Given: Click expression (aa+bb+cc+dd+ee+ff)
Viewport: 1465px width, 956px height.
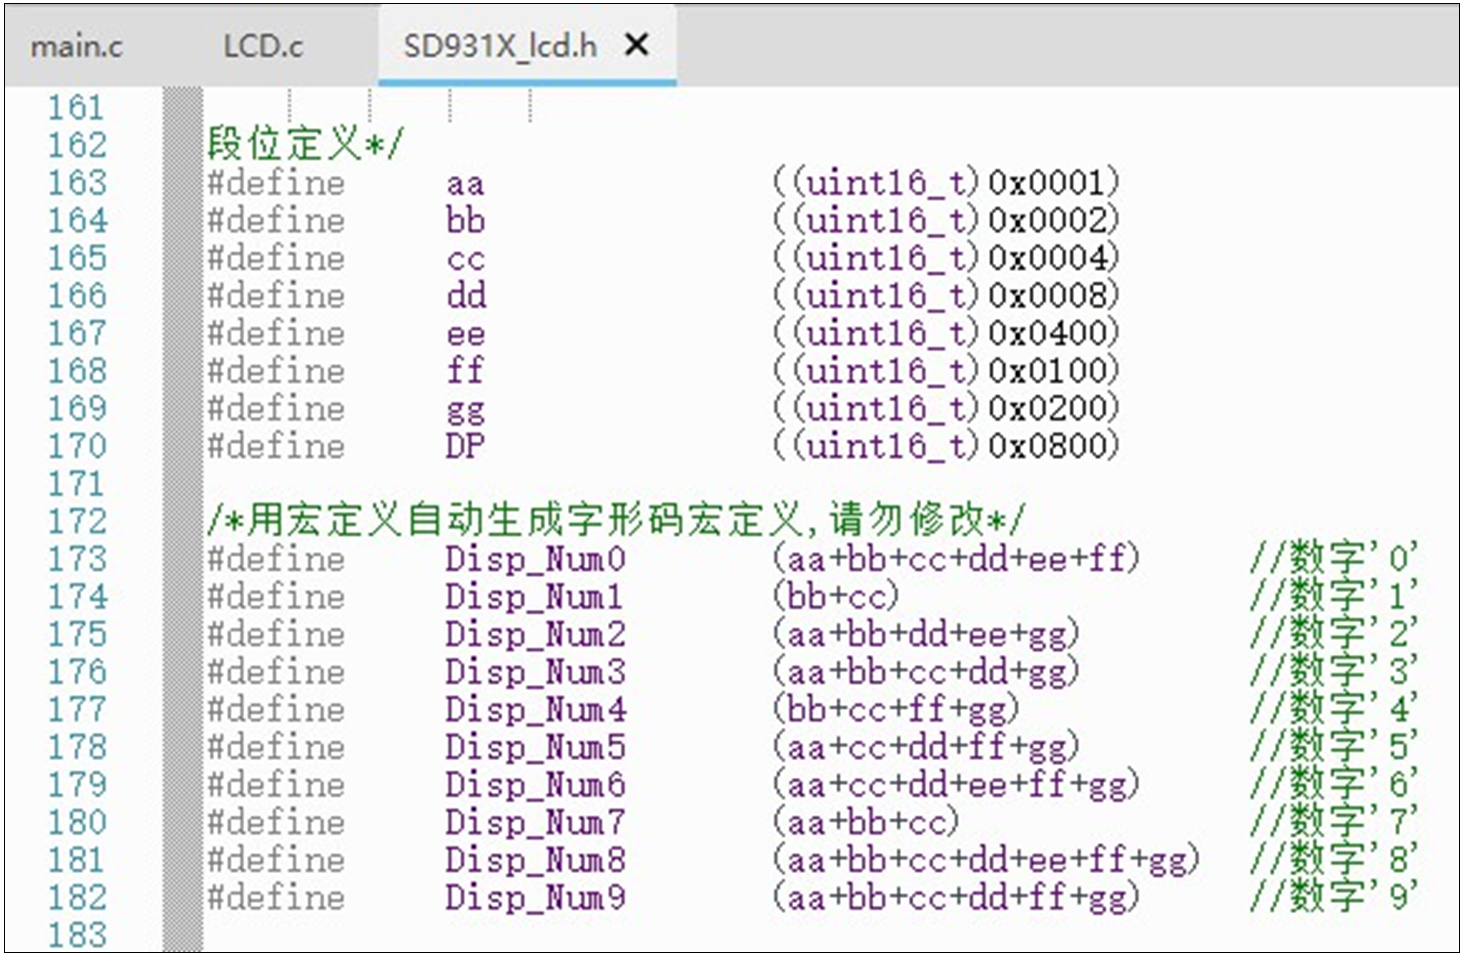Looking at the screenshot, I should coord(956,558).
